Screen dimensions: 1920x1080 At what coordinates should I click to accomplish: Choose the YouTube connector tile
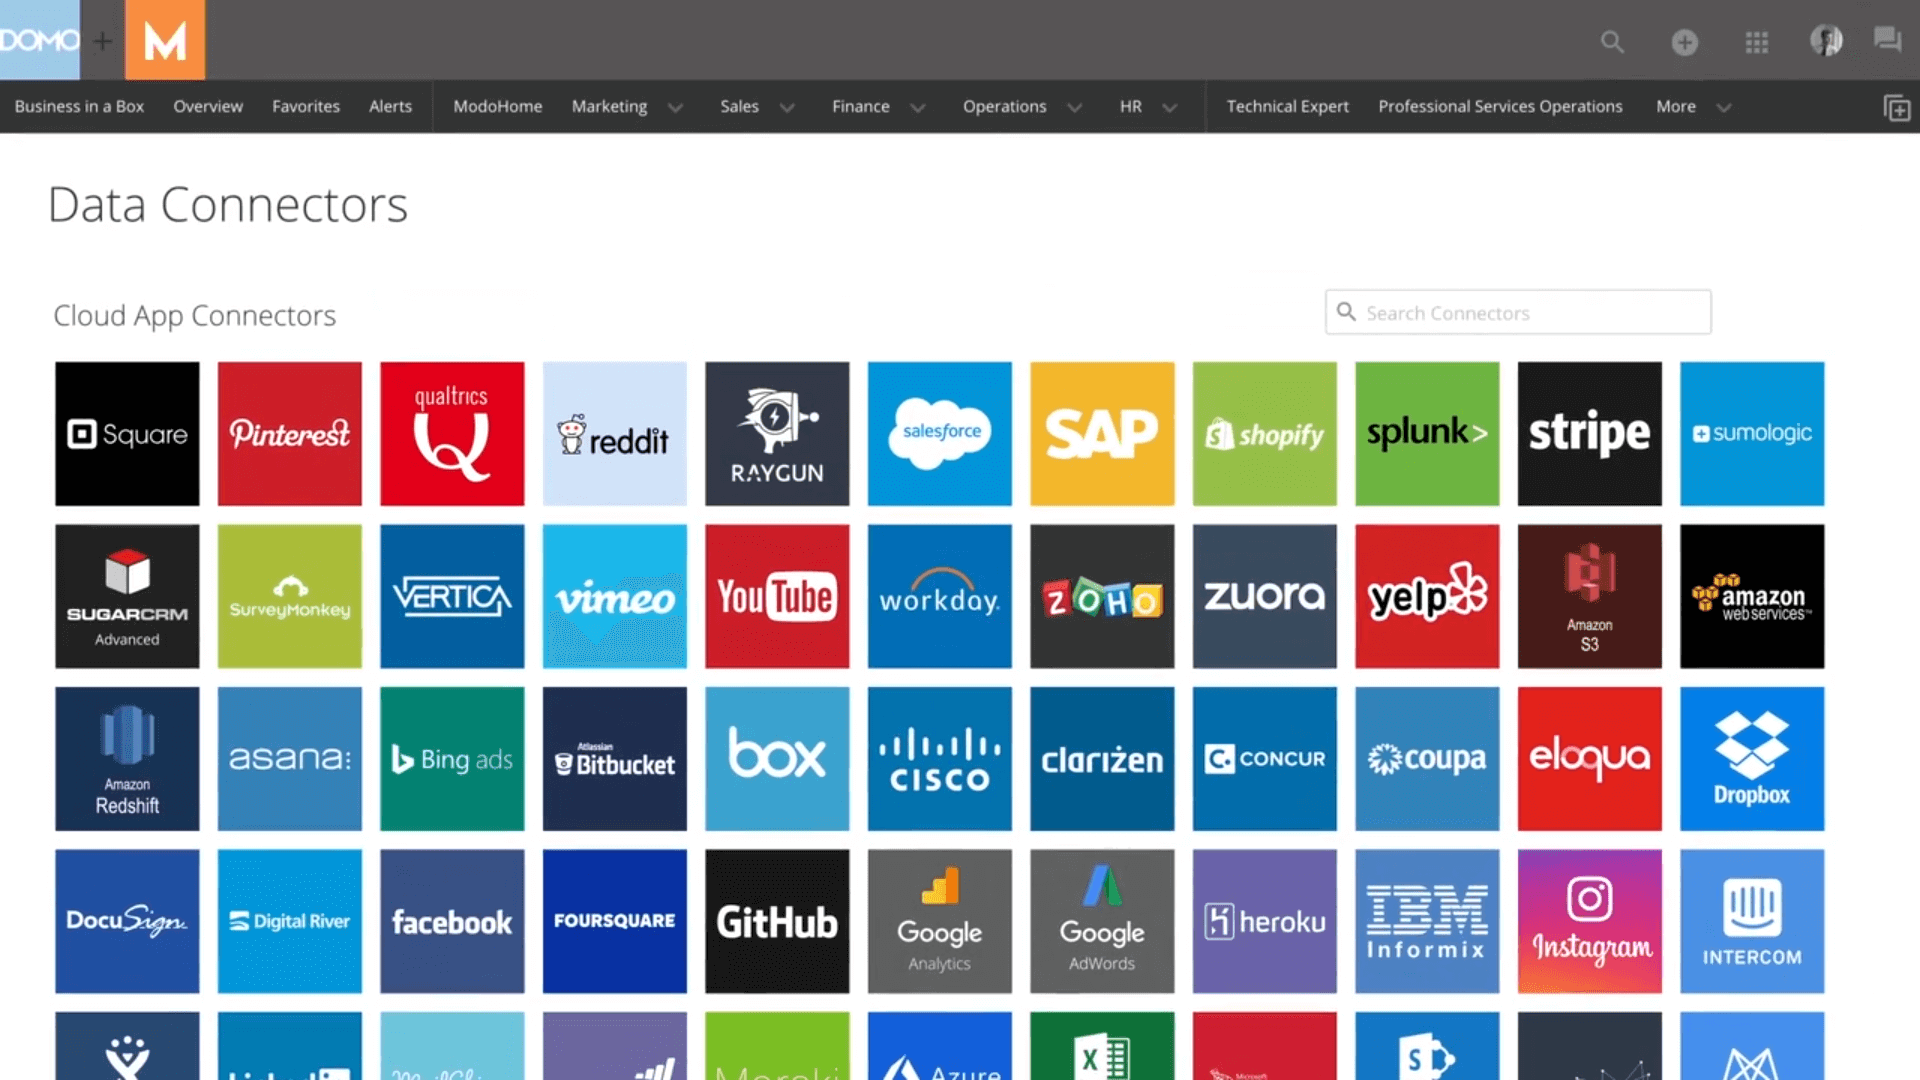(x=777, y=596)
